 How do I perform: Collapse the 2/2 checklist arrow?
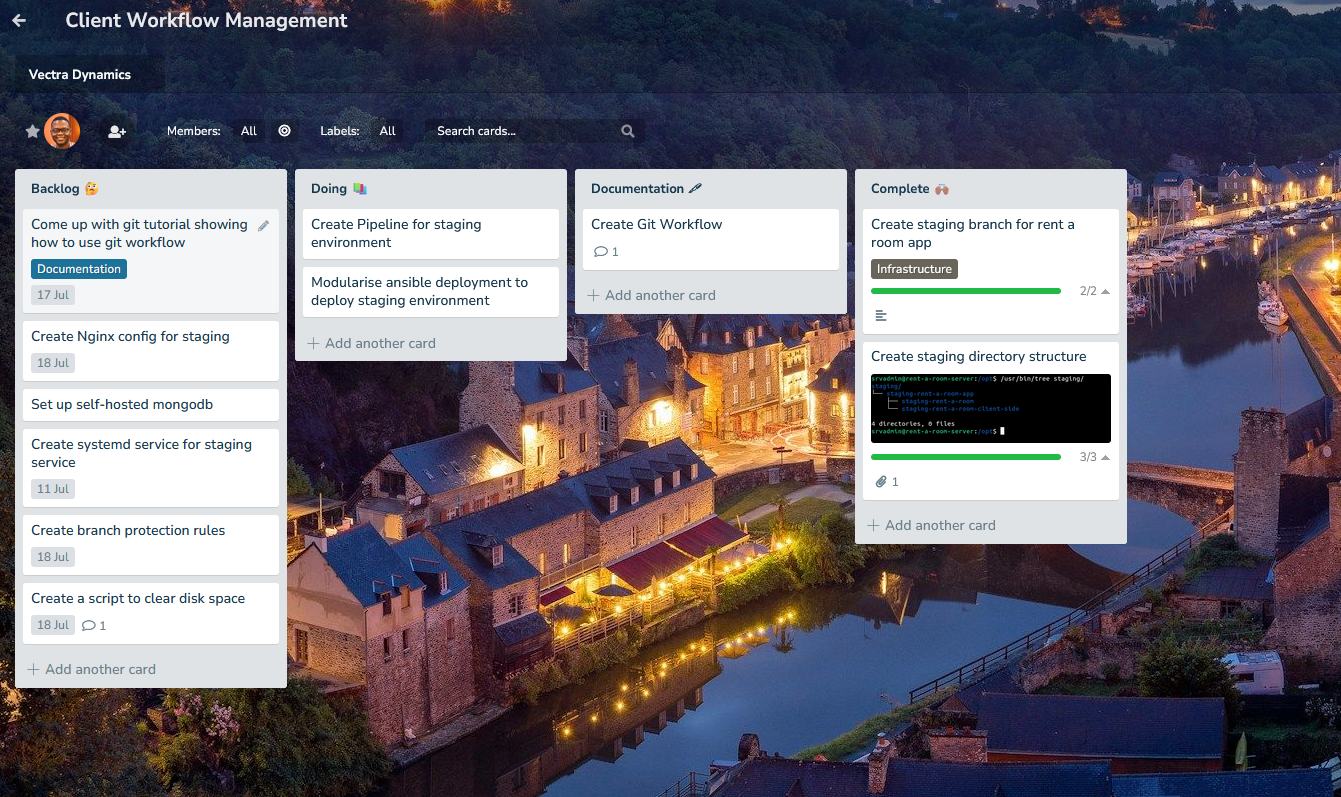click(x=1105, y=291)
